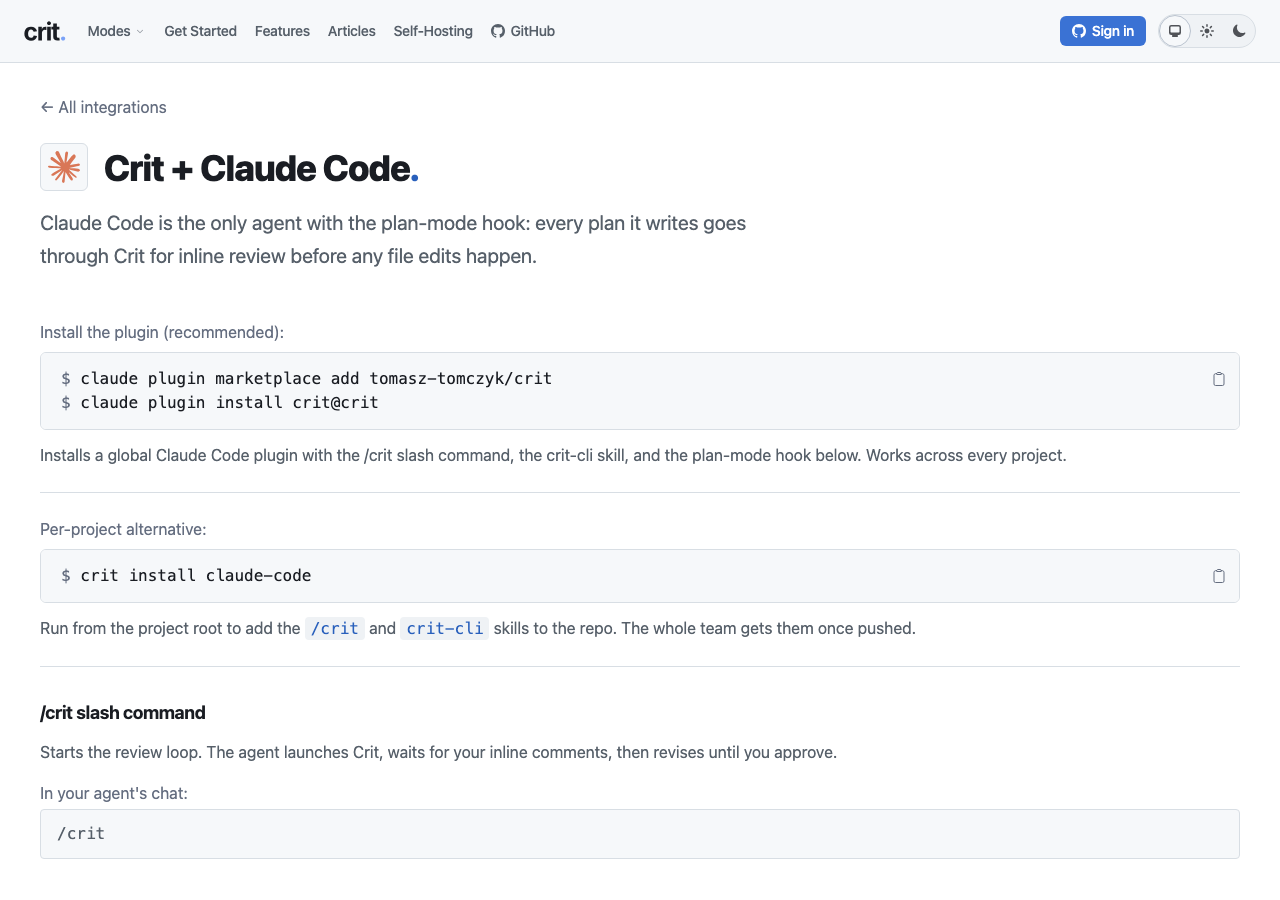Click the 'crit install claude-code' command text
Image resolution: width=1280 pixels, height=900 pixels.
[196, 575]
